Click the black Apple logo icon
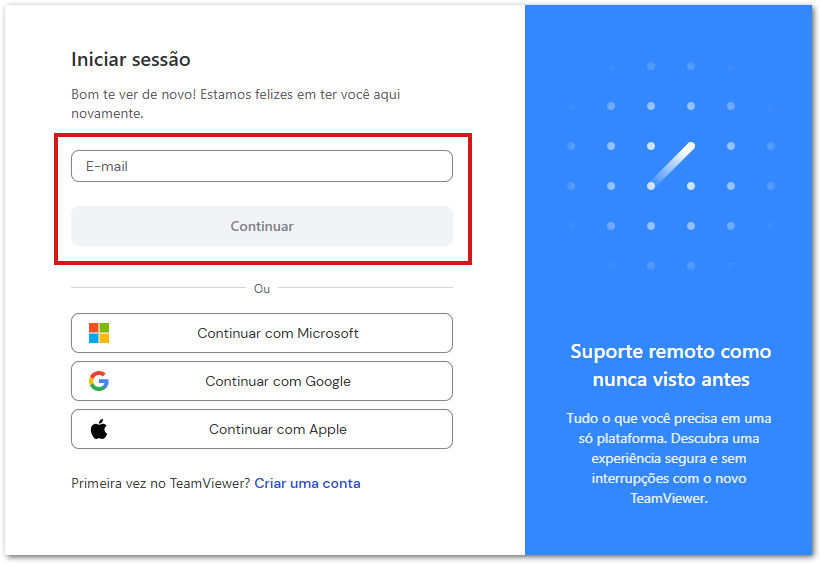The width and height of the screenshot is (821, 564). pyautogui.click(x=99, y=429)
